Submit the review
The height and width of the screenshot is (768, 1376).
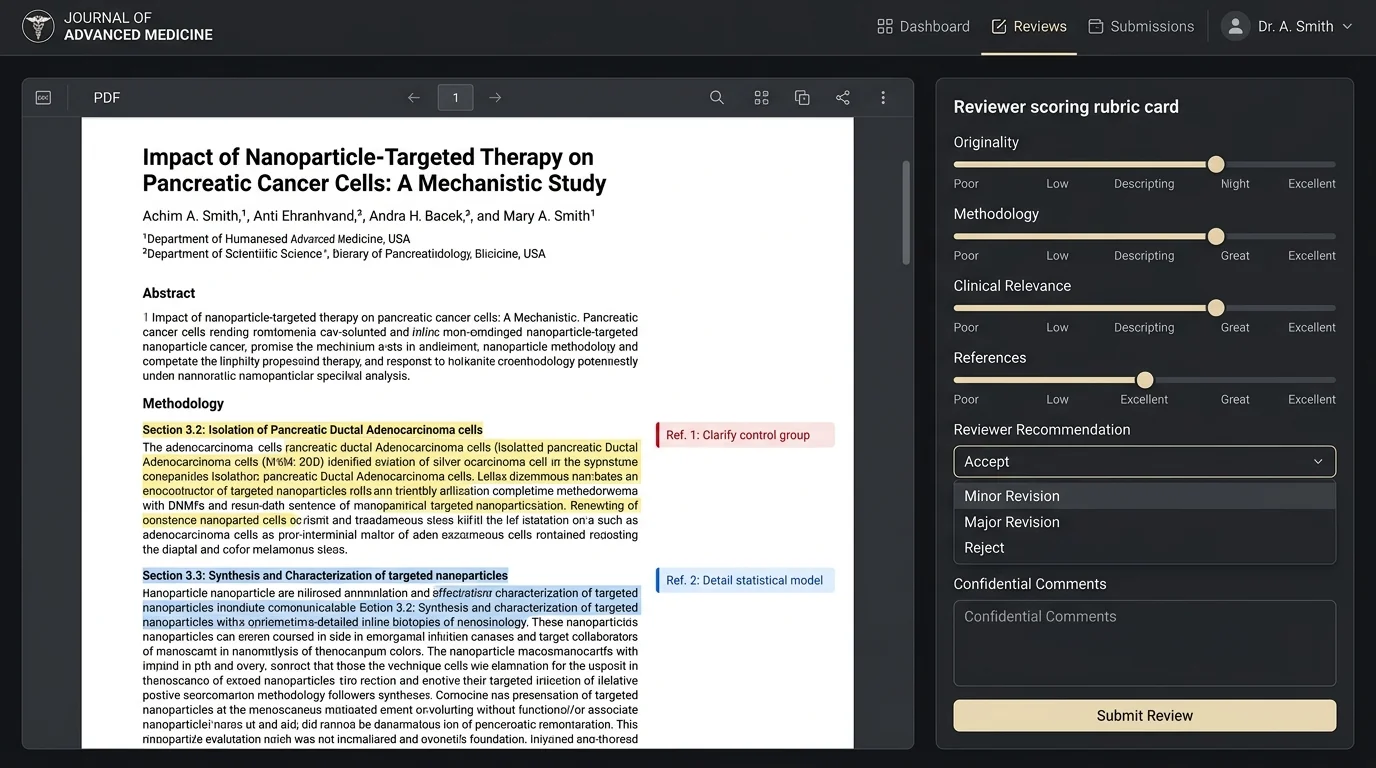point(1144,716)
